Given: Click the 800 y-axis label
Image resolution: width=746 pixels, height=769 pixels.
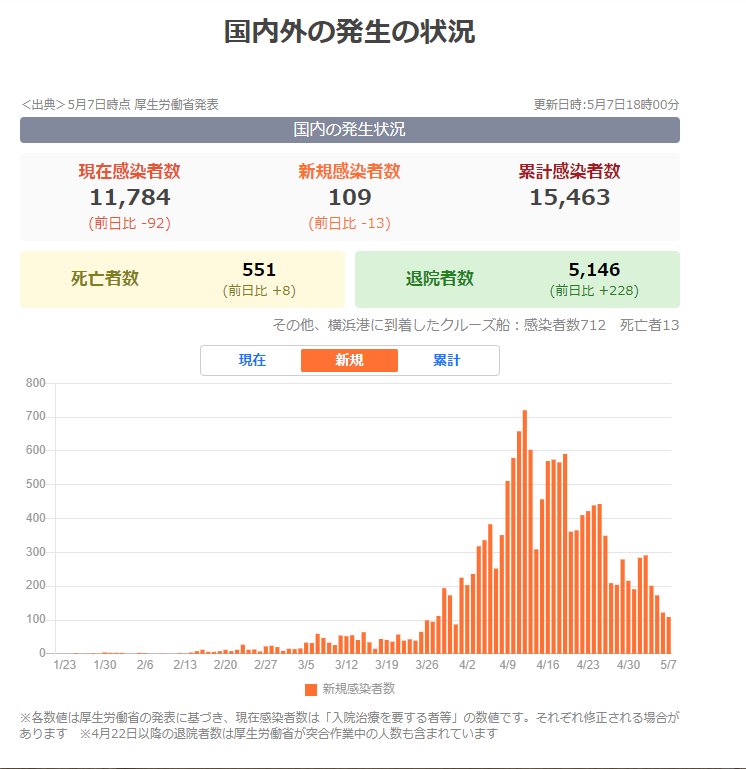Looking at the screenshot, I should pos(36,383).
